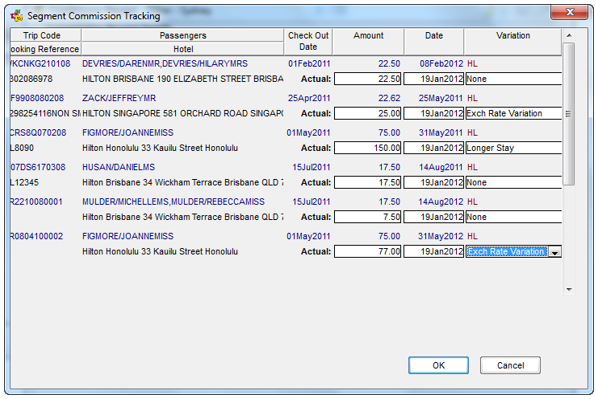
Task: Click expected amount 22.62
Action: (x=389, y=98)
